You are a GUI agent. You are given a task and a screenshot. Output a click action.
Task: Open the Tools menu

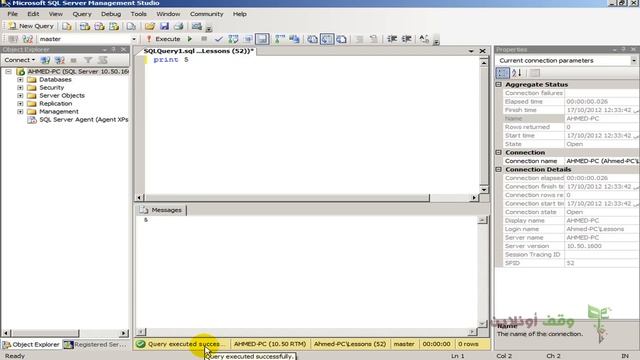[139, 14]
